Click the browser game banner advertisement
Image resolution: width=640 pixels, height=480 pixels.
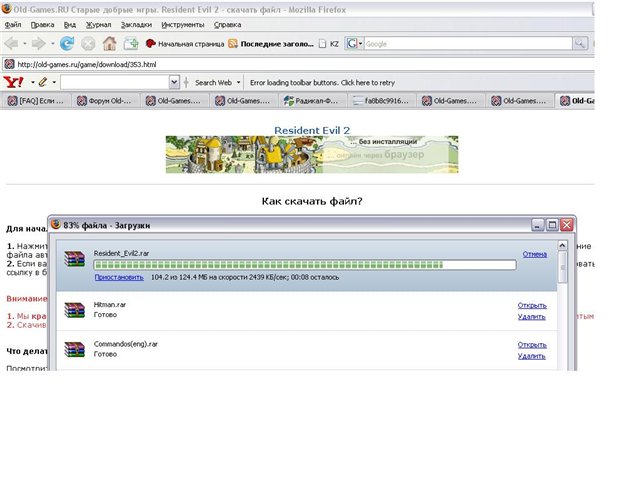312,154
